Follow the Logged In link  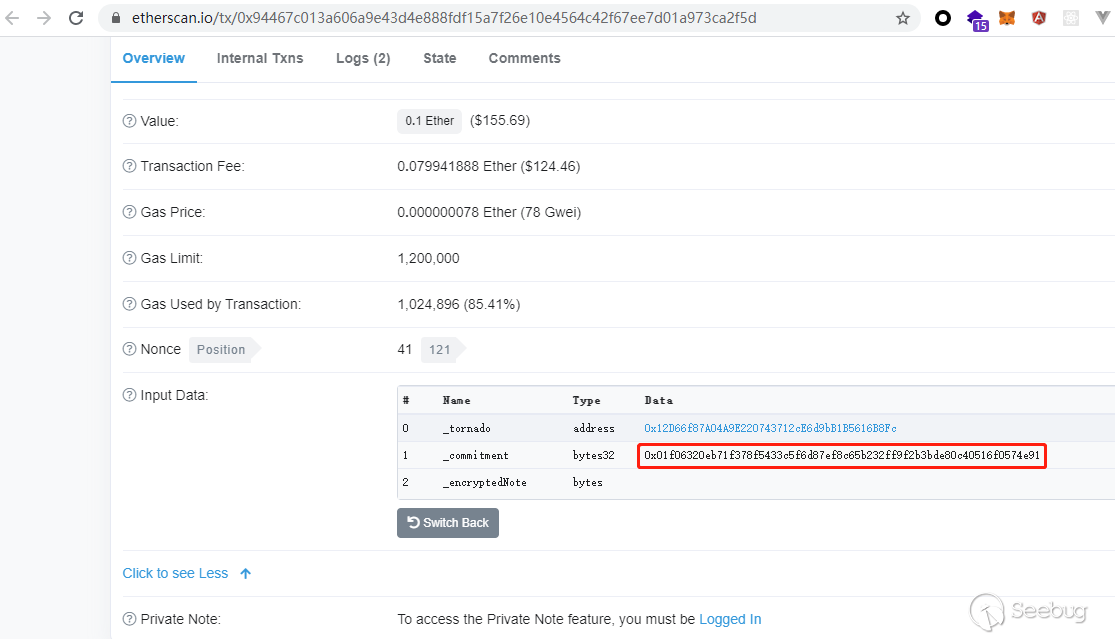730,619
